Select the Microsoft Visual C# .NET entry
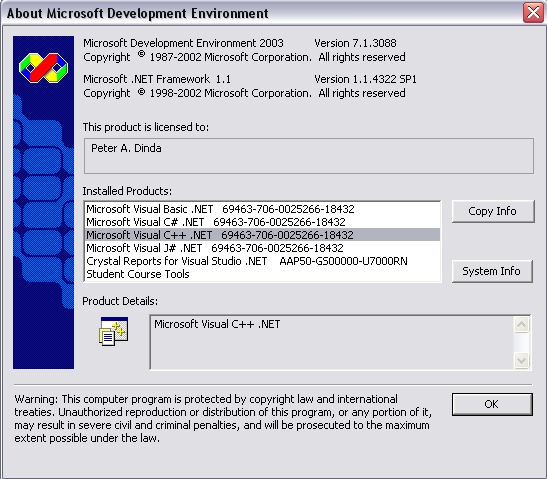The height and width of the screenshot is (479, 547). coord(262,222)
